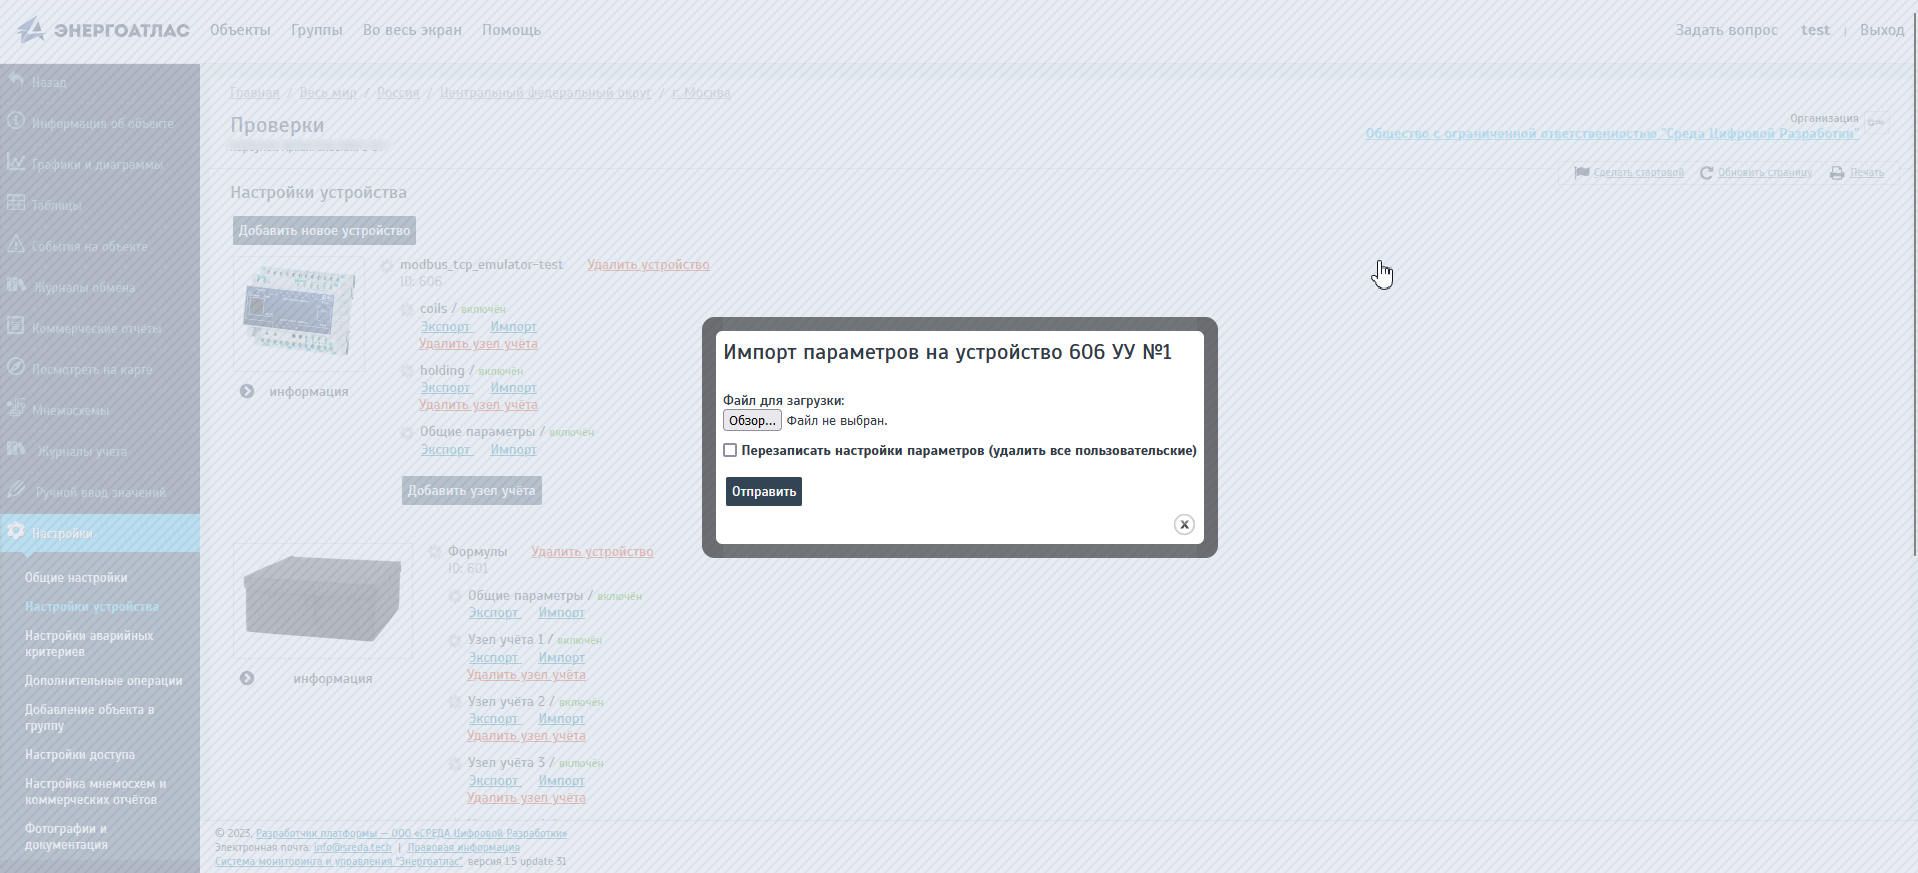Expand информация under Формулы device image

pyautogui.click(x=247, y=678)
